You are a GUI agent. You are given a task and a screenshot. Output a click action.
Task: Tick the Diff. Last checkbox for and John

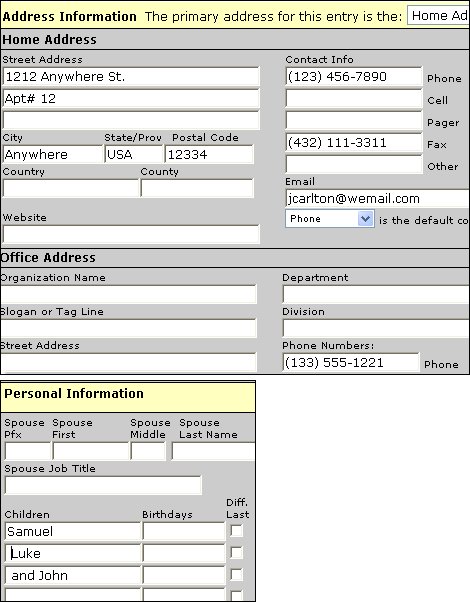pos(236,575)
